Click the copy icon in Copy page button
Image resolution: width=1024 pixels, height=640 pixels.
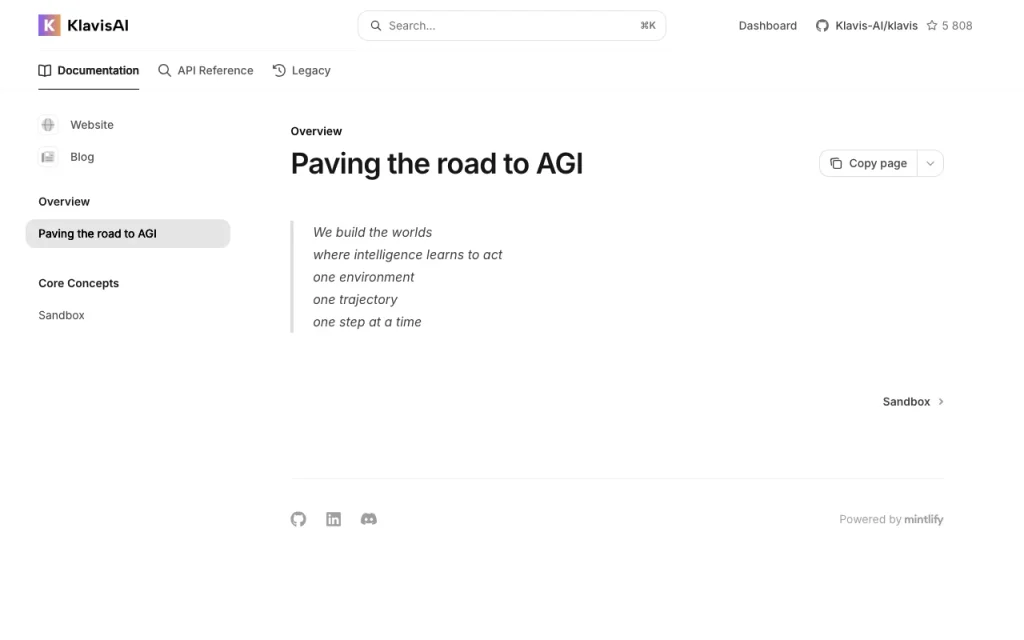click(835, 163)
